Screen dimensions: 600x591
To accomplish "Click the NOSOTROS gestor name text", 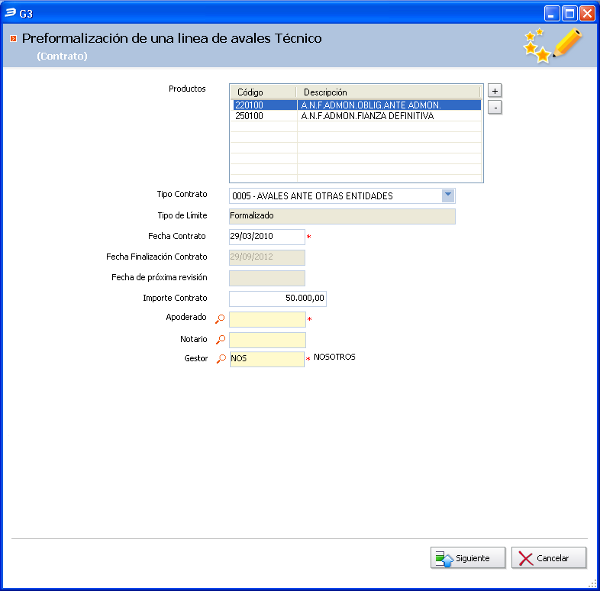I will pyautogui.click(x=334, y=357).
